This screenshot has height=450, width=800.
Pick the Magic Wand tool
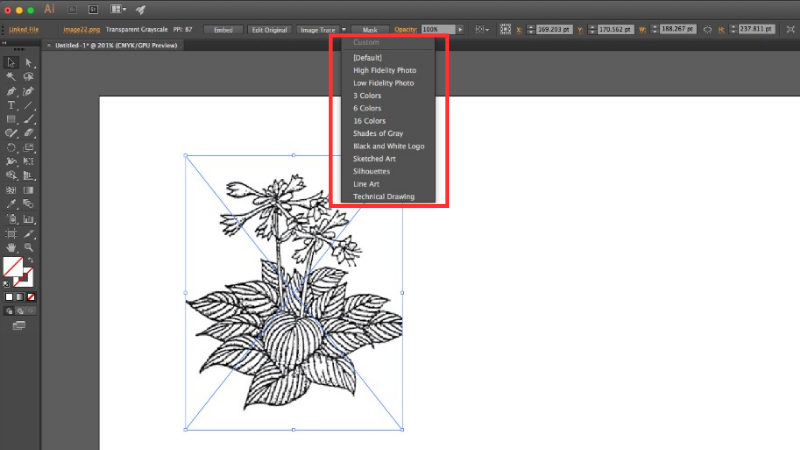pyautogui.click(x=11, y=77)
